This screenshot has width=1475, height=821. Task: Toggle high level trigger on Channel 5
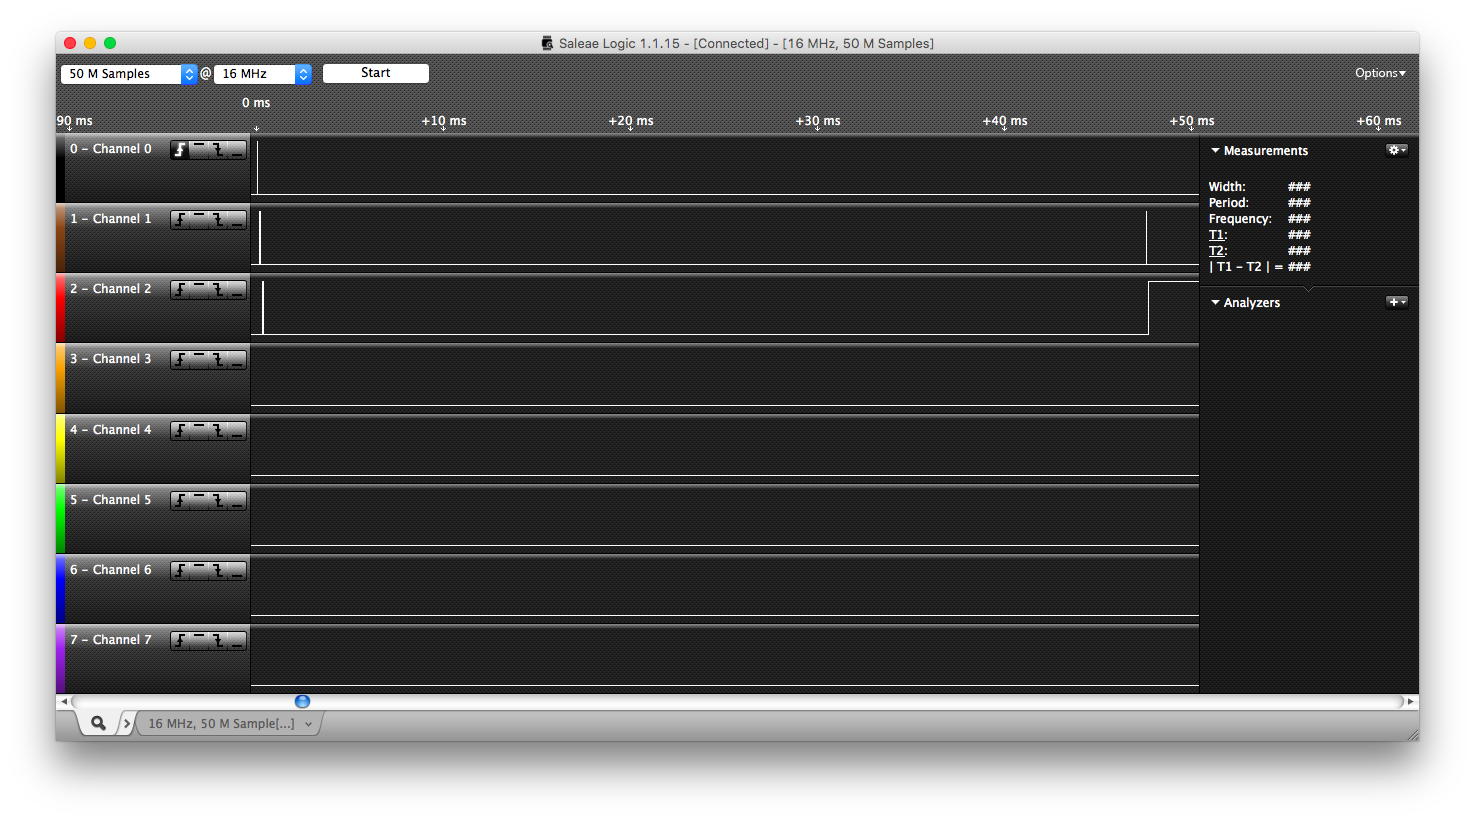(199, 501)
